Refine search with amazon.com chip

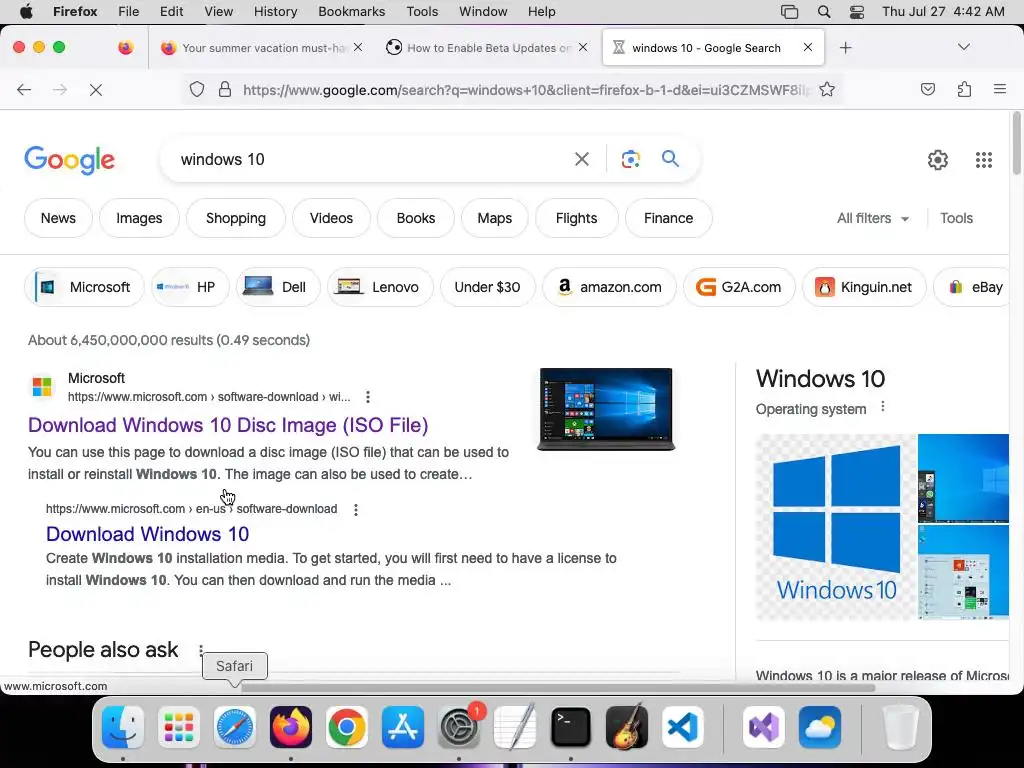pos(609,287)
